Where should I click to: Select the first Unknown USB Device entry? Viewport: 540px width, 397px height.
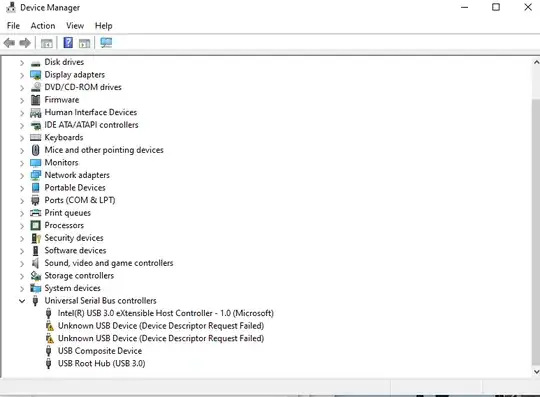point(161,326)
